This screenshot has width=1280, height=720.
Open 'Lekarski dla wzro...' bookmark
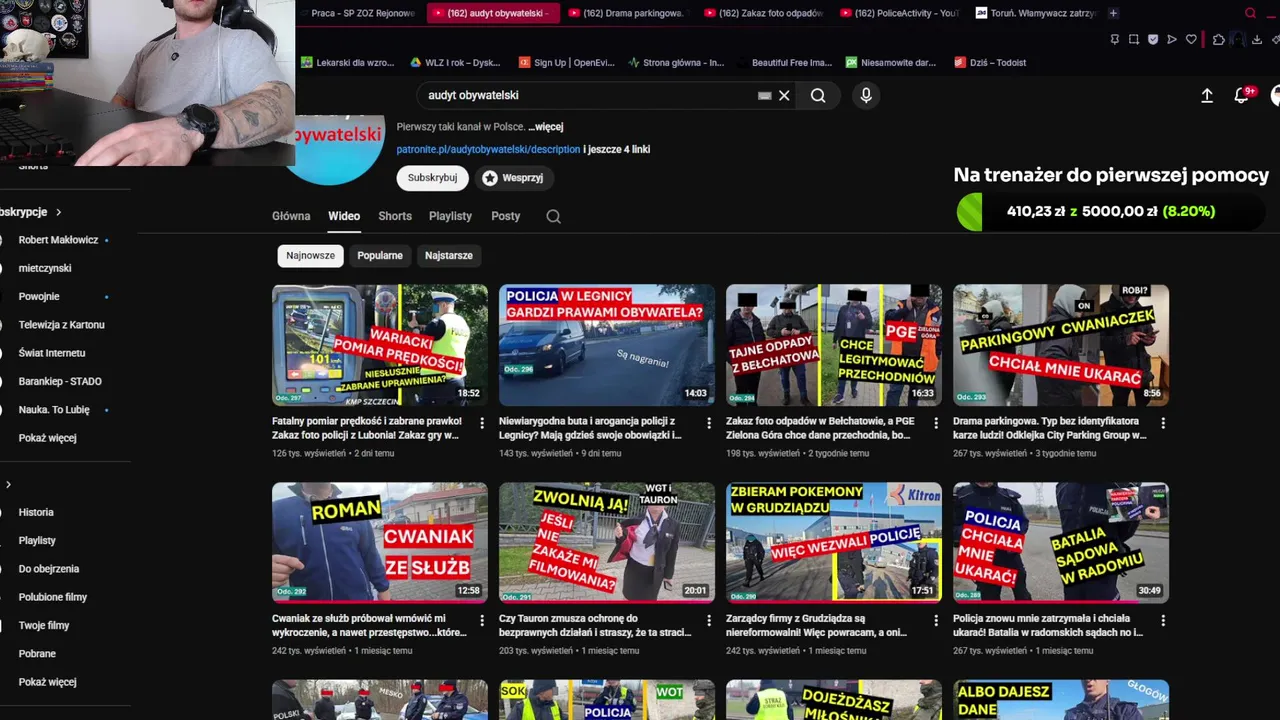(x=348, y=62)
